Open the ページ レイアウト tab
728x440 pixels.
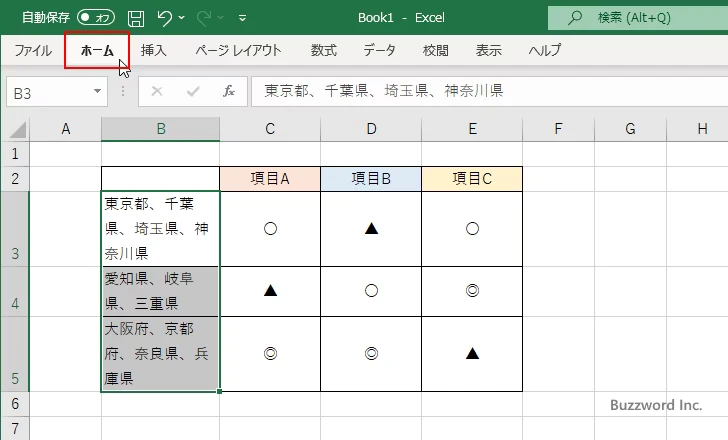point(238,50)
